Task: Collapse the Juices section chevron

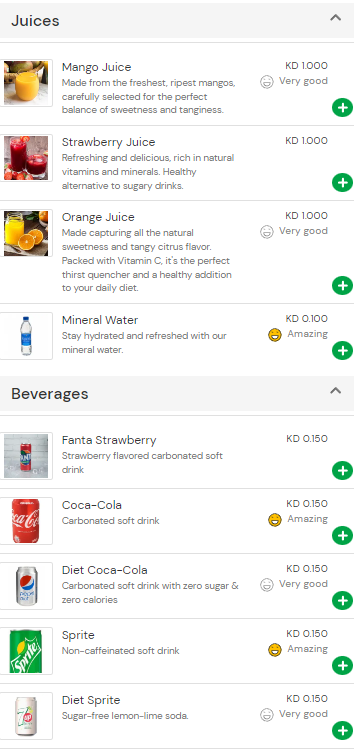Action: (x=336, y=18)
